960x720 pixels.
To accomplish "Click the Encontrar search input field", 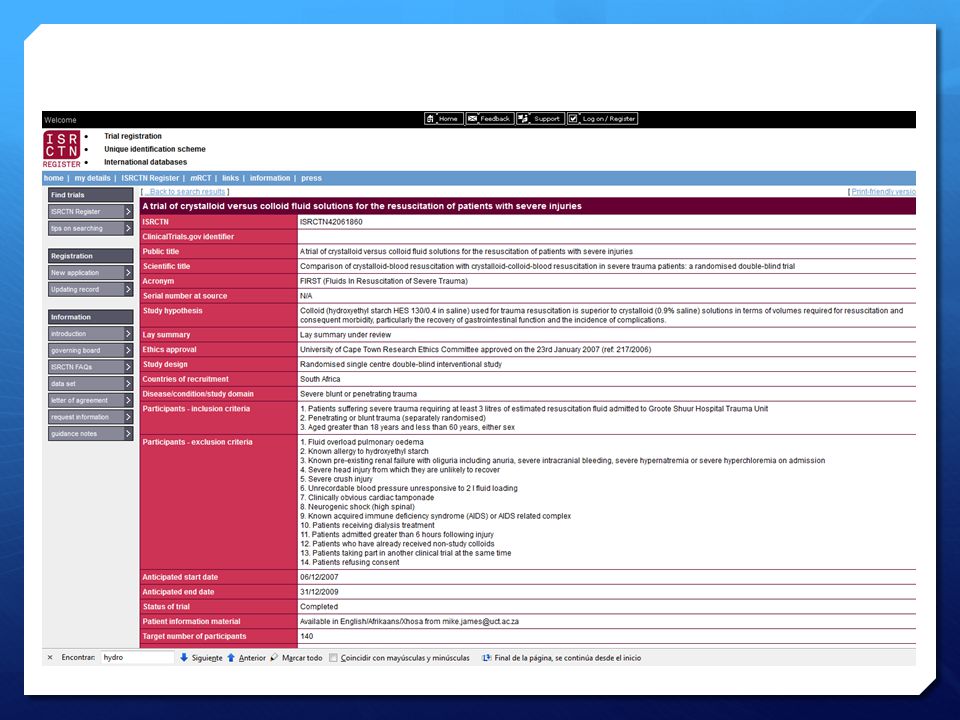I will coord(137,658).
